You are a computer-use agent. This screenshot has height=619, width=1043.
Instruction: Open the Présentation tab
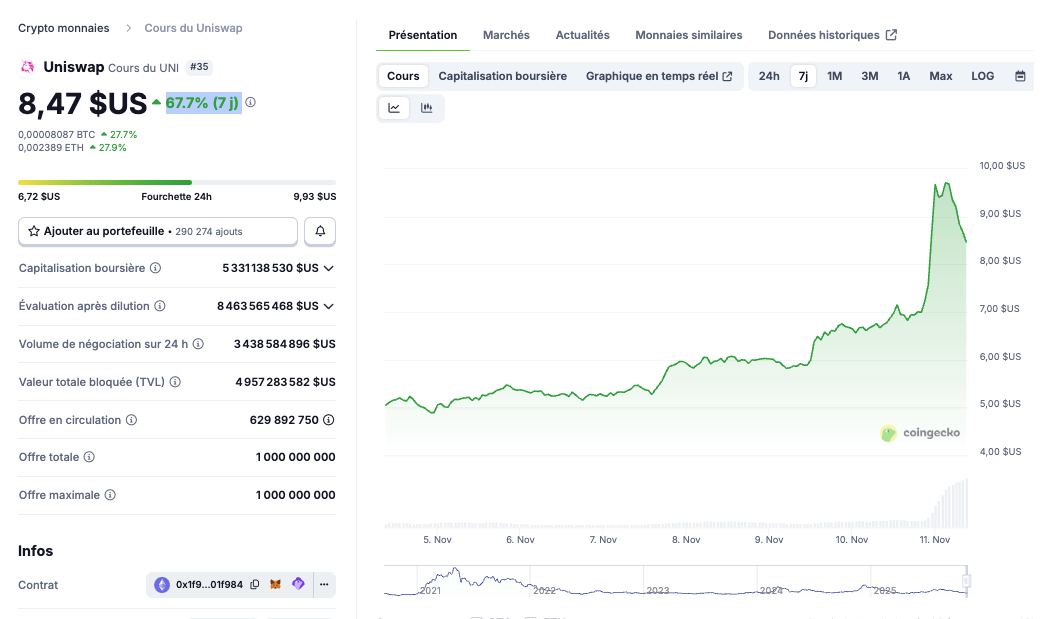pyautogui.click(x=422, y=35)
